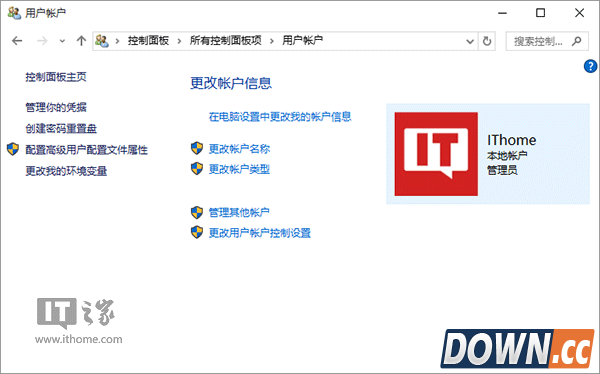Expand the chevron after 控制面板 in the breadcrumb
Viewport: 600px width, 374px height.
pyautogui.click(x=179, y=41)
